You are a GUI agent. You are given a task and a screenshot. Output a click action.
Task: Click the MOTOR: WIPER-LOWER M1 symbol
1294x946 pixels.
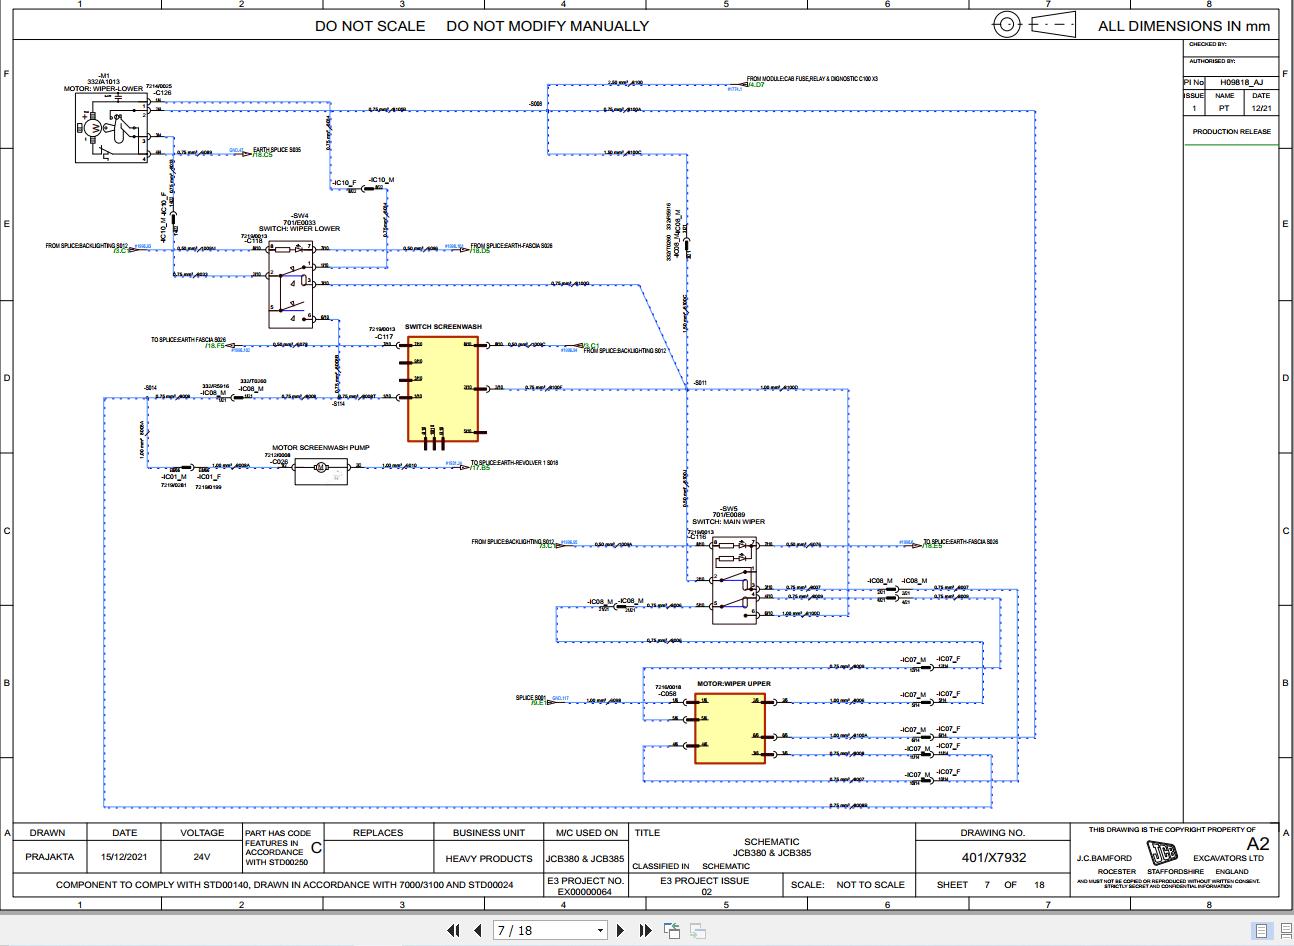click(111, 127)
